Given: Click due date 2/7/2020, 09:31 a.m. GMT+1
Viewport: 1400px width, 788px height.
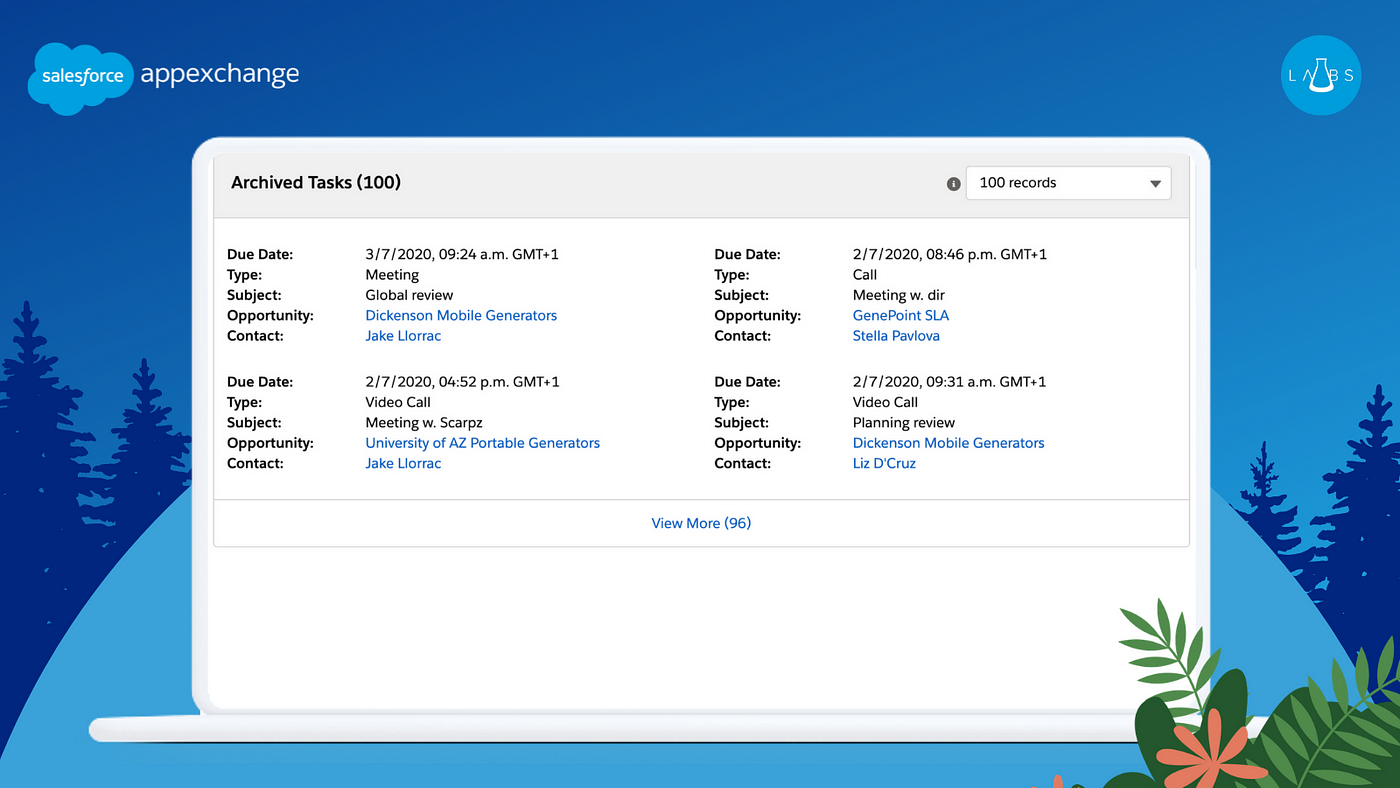Looking at the screenshot, I should pos(949,382).
